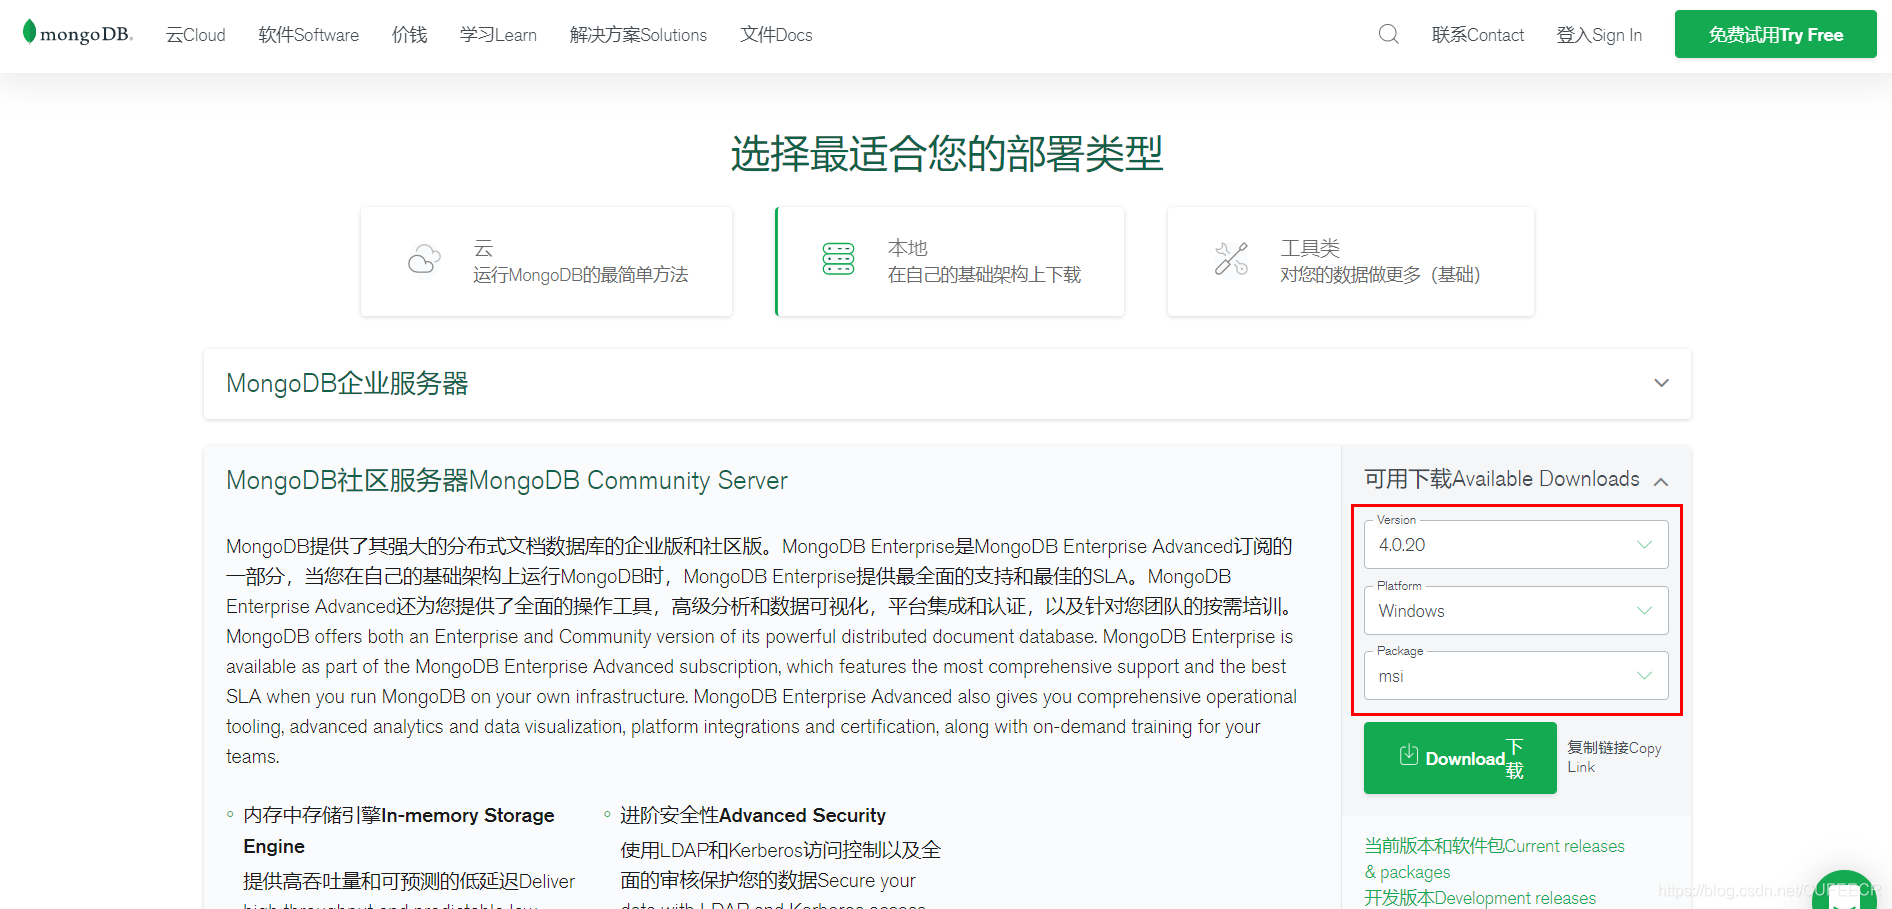
Task: Click the green chat widget icon at bottom right
Action: [1845, 890]
